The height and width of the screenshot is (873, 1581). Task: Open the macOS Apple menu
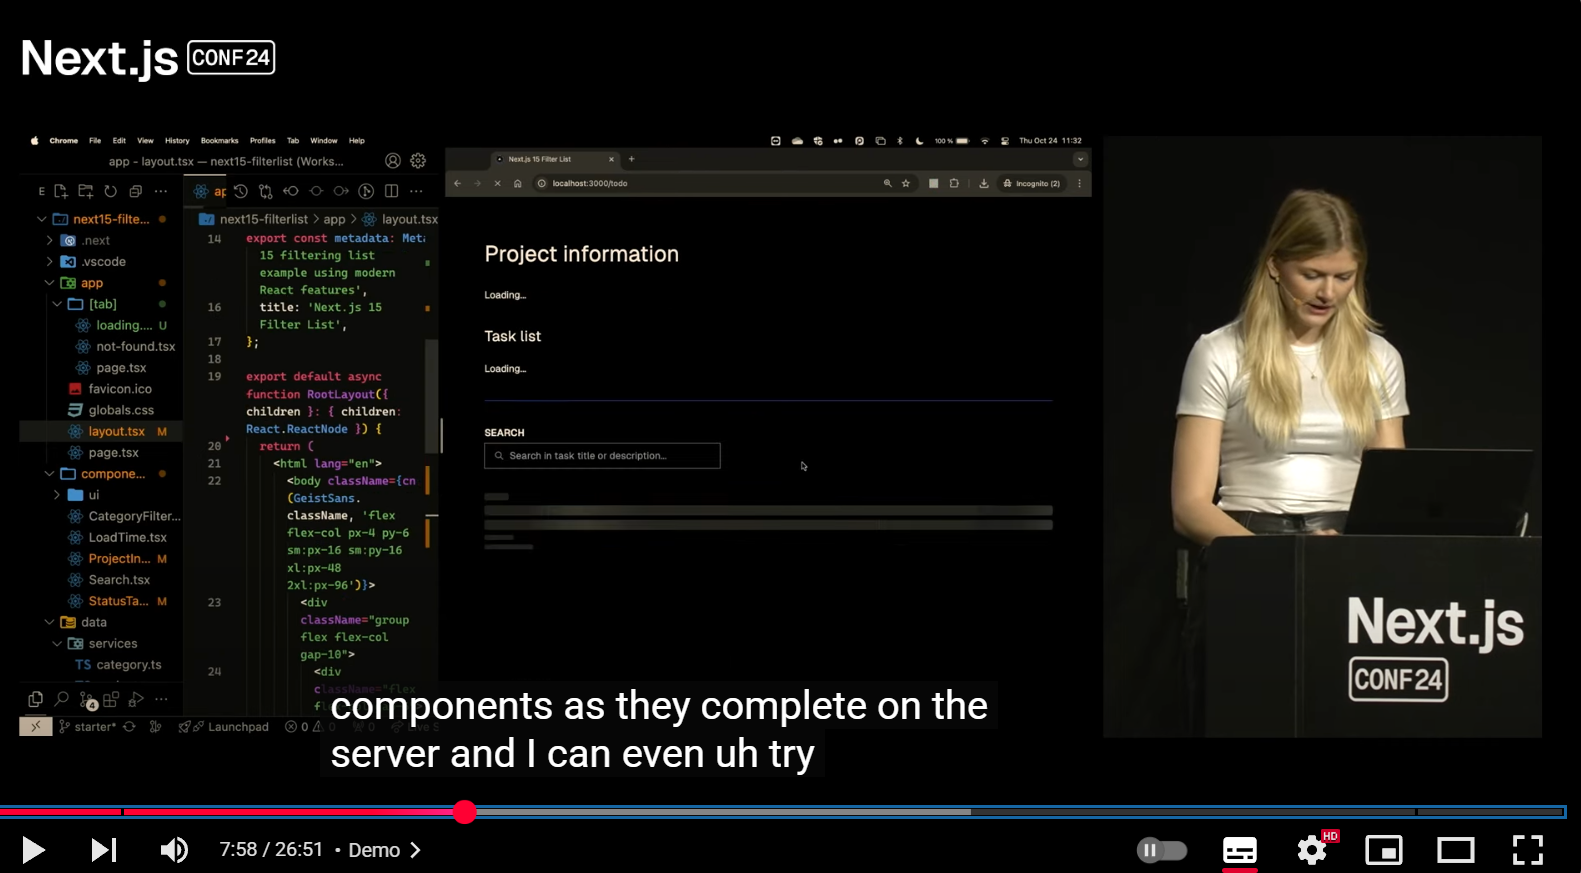pyautogui.click(x=34, y=141)
